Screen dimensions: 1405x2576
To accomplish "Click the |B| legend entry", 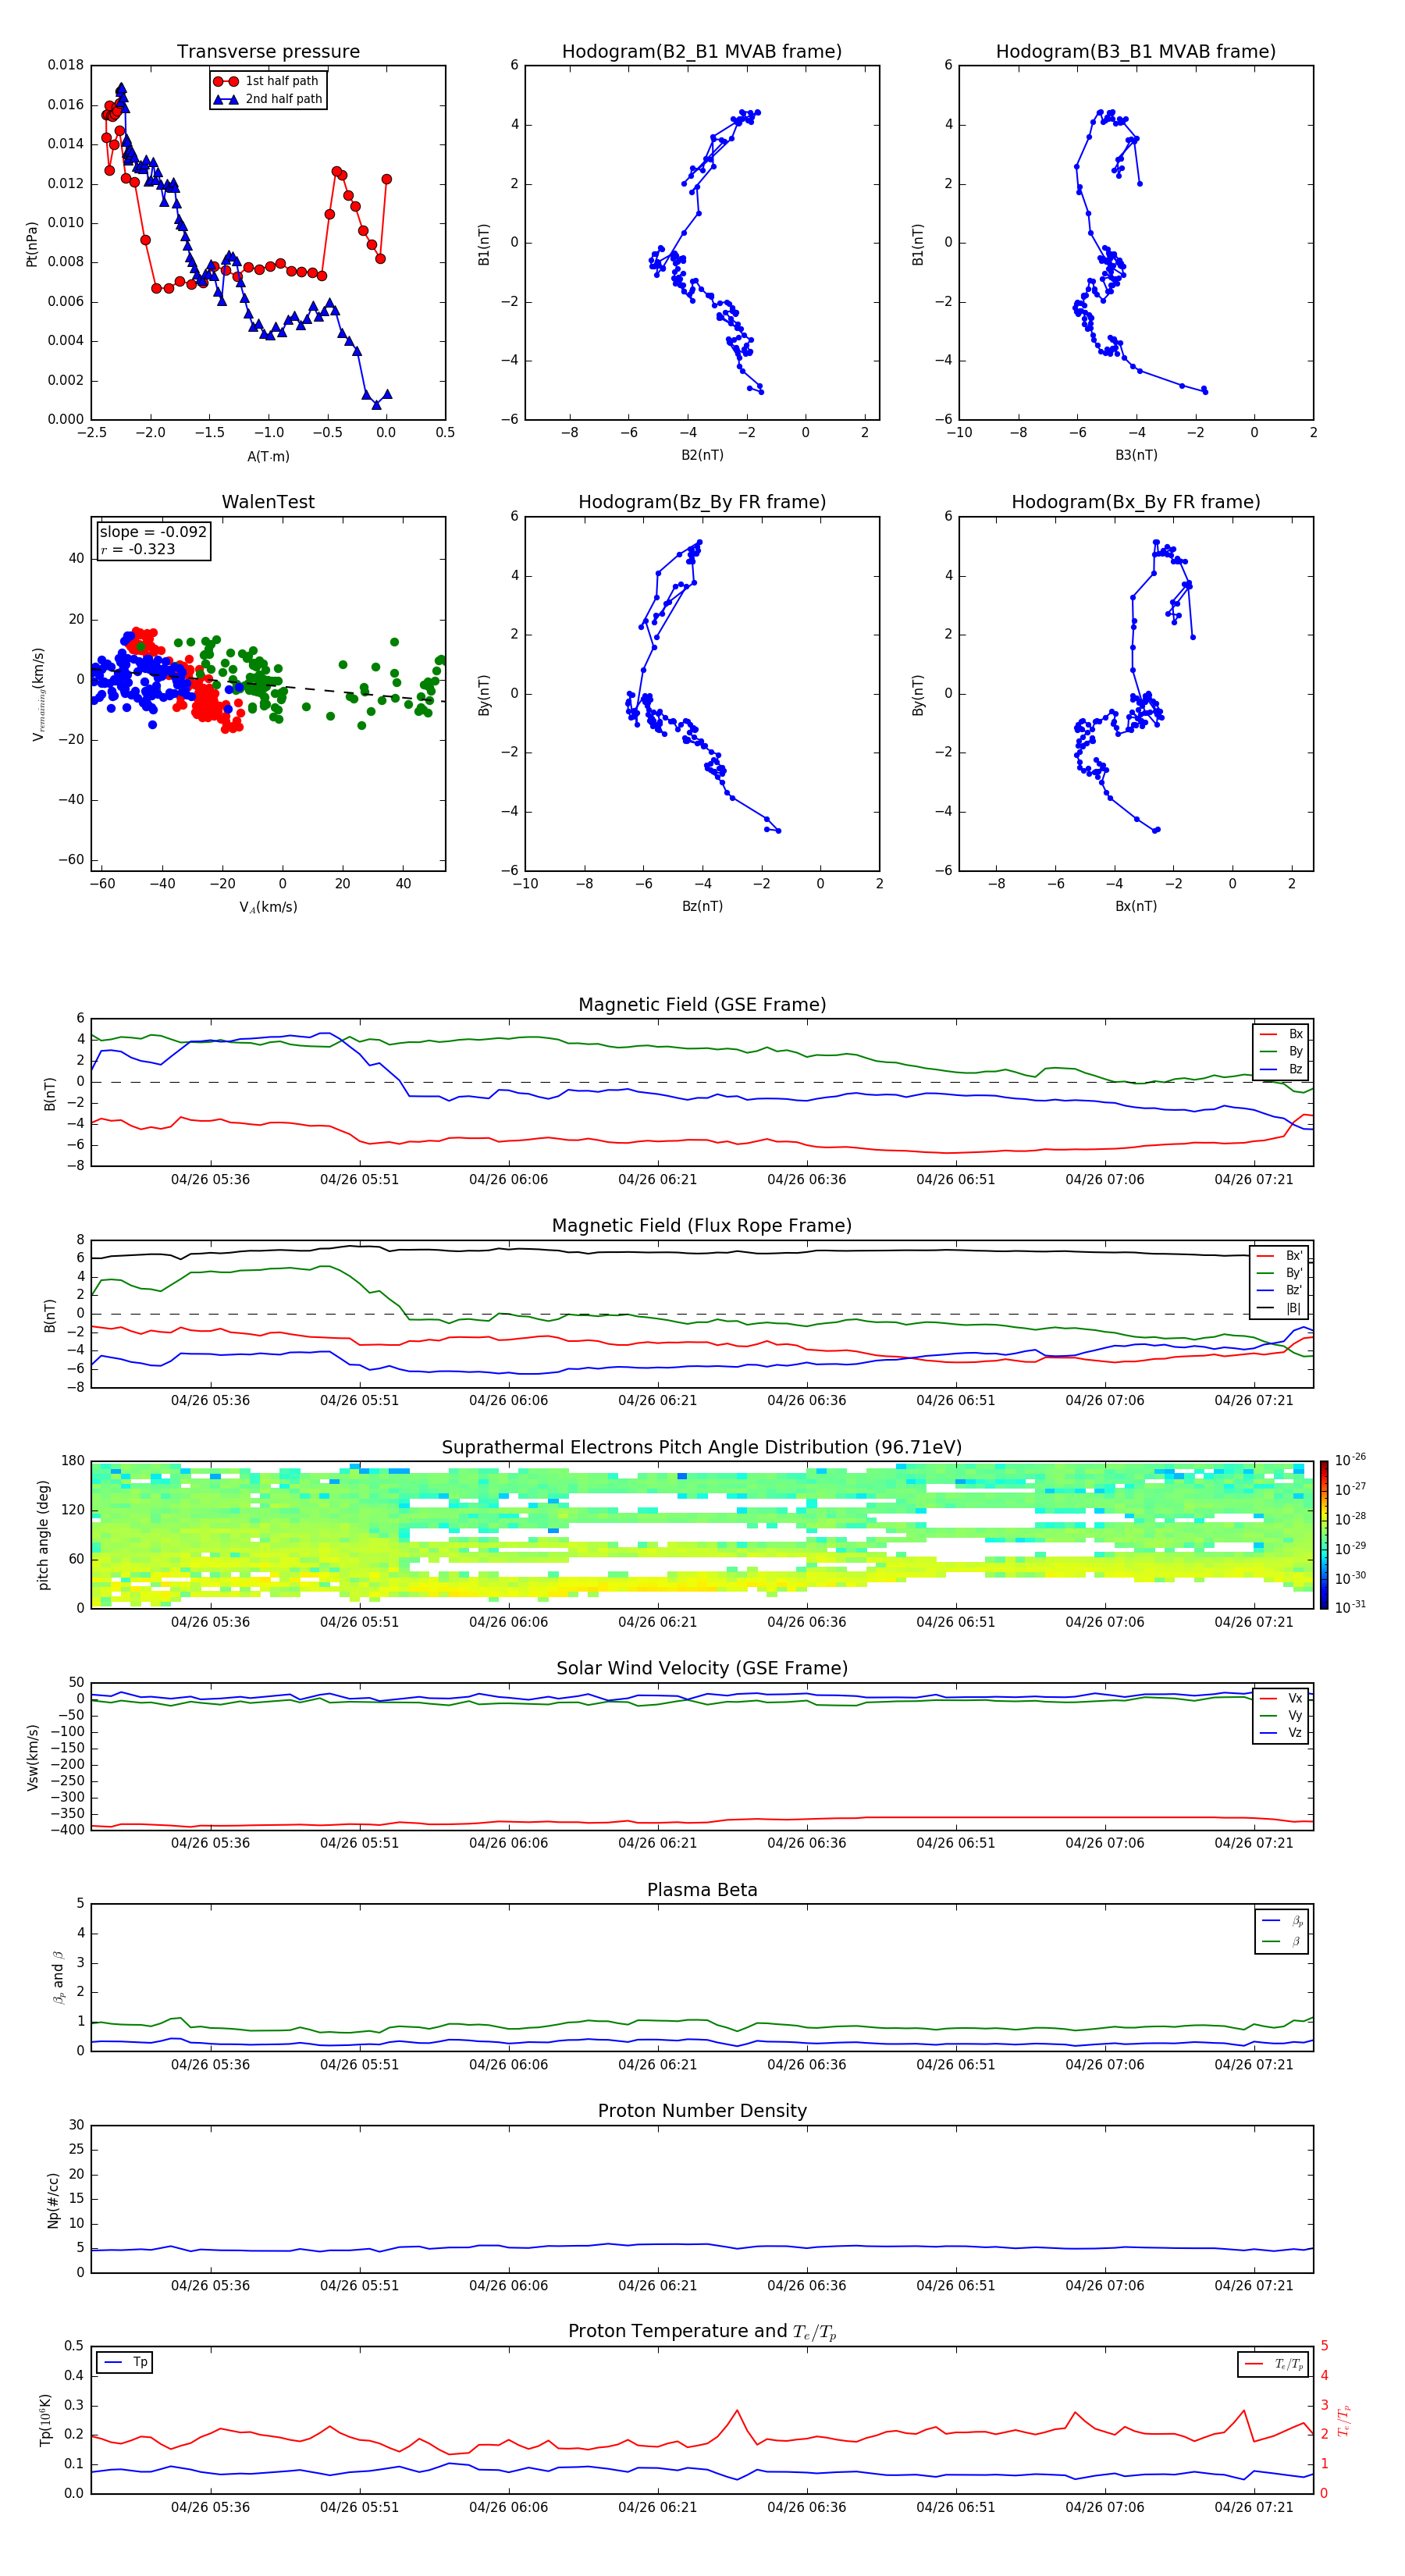I will [1279, 1308].
